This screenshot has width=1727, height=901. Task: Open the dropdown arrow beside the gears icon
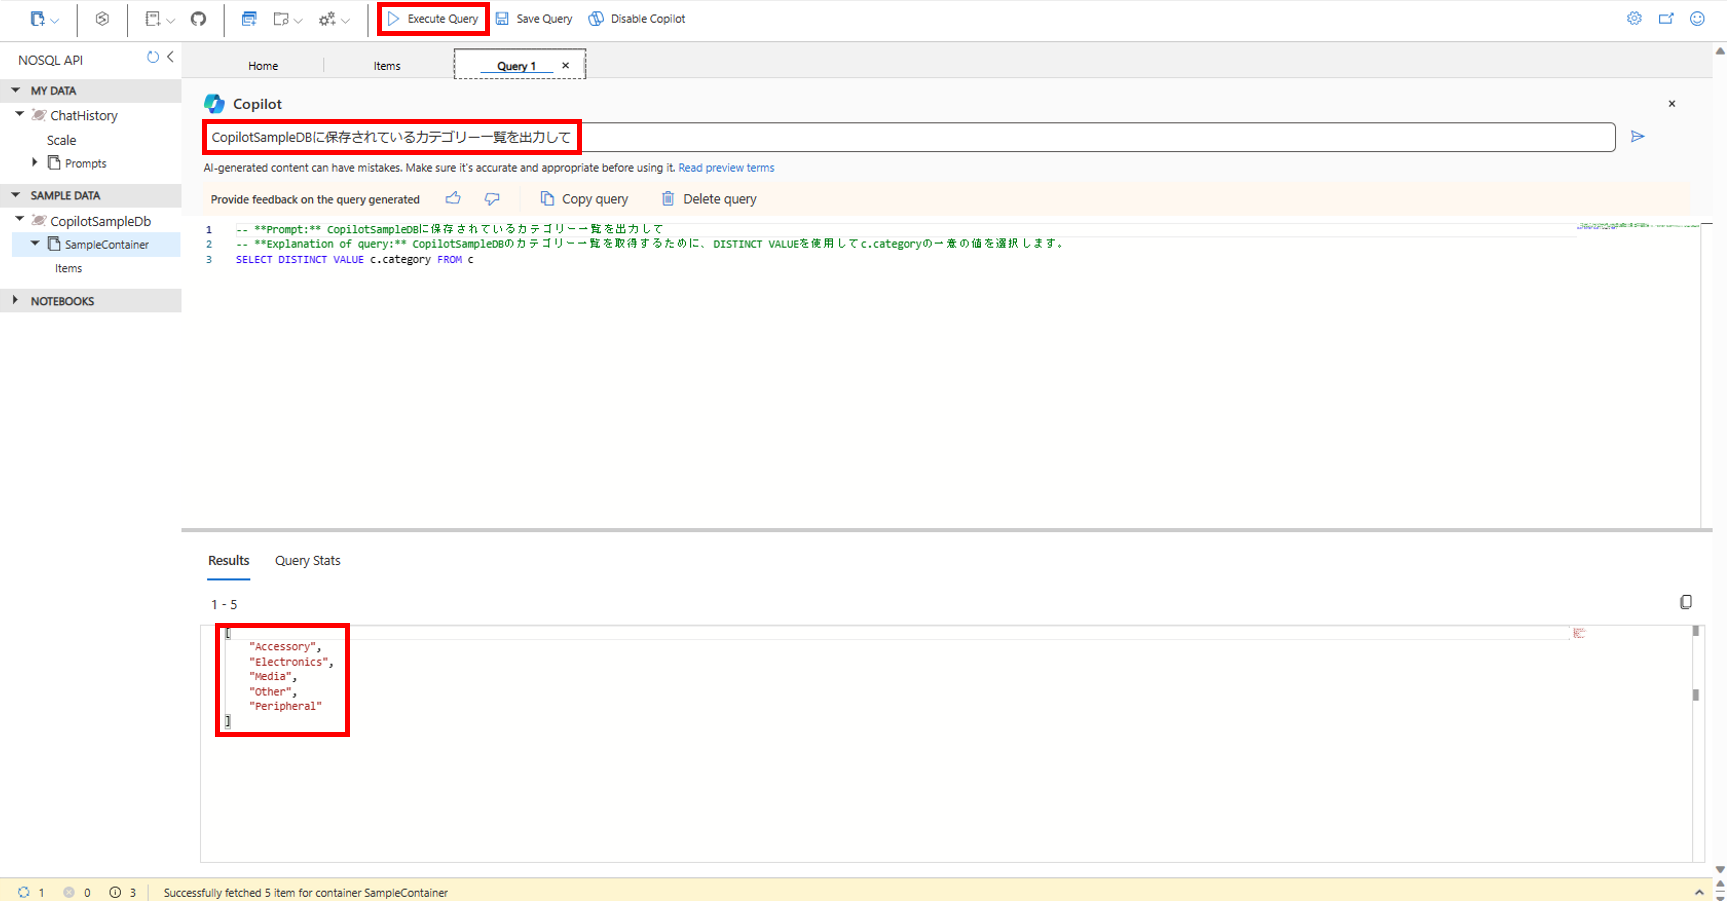pyautogui.click(x=345, y=20)
